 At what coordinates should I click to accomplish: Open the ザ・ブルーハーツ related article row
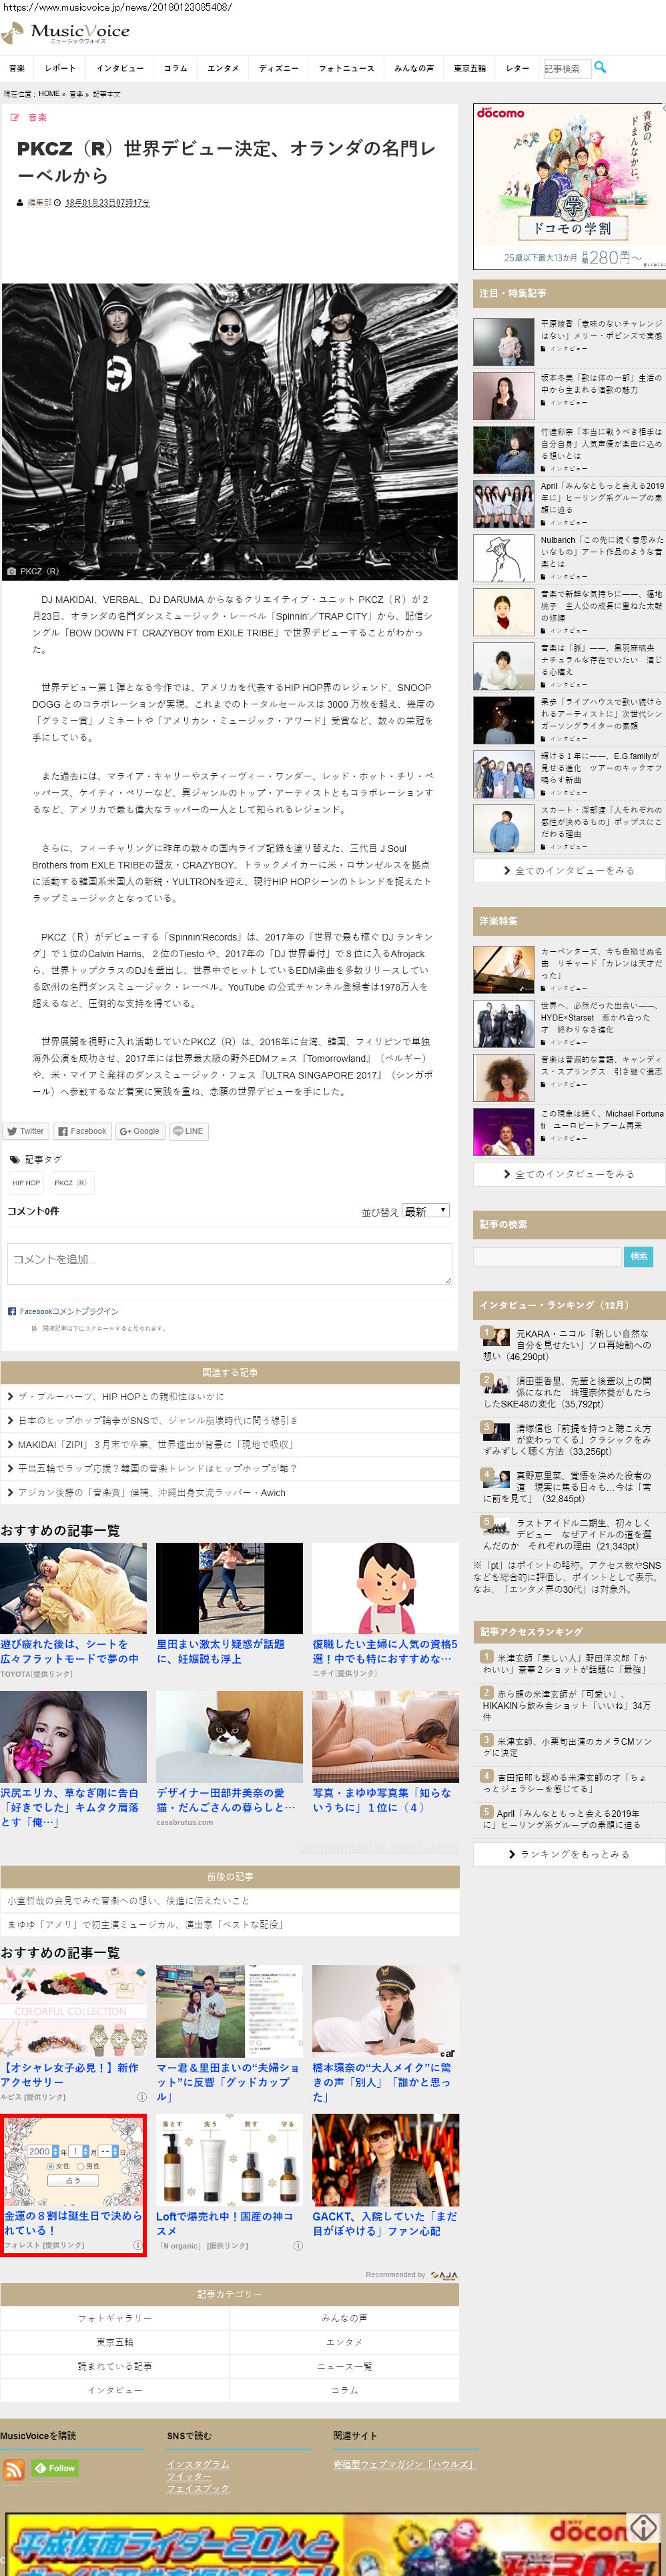(230, 1396)
